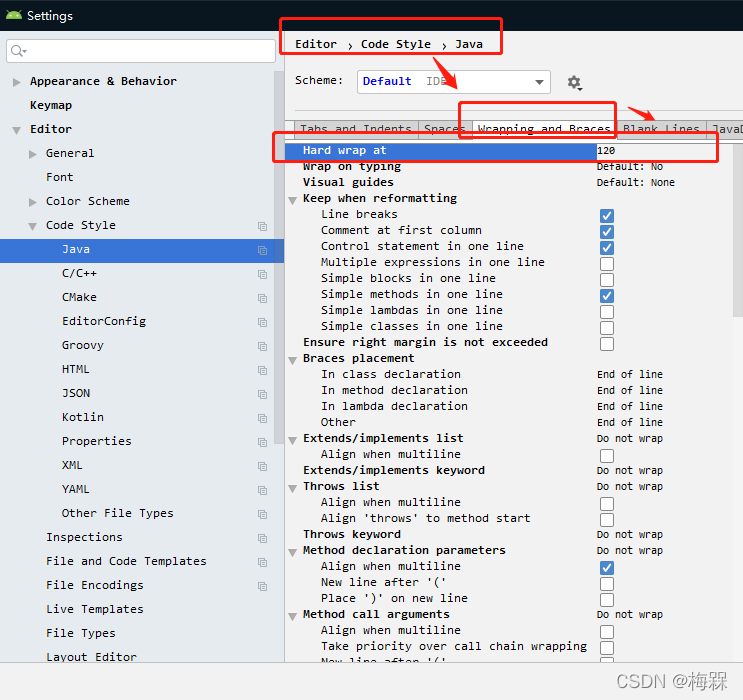Enable Multiple expressions in one line
Viewport: 743px width, 700px height.
(607, 264)
